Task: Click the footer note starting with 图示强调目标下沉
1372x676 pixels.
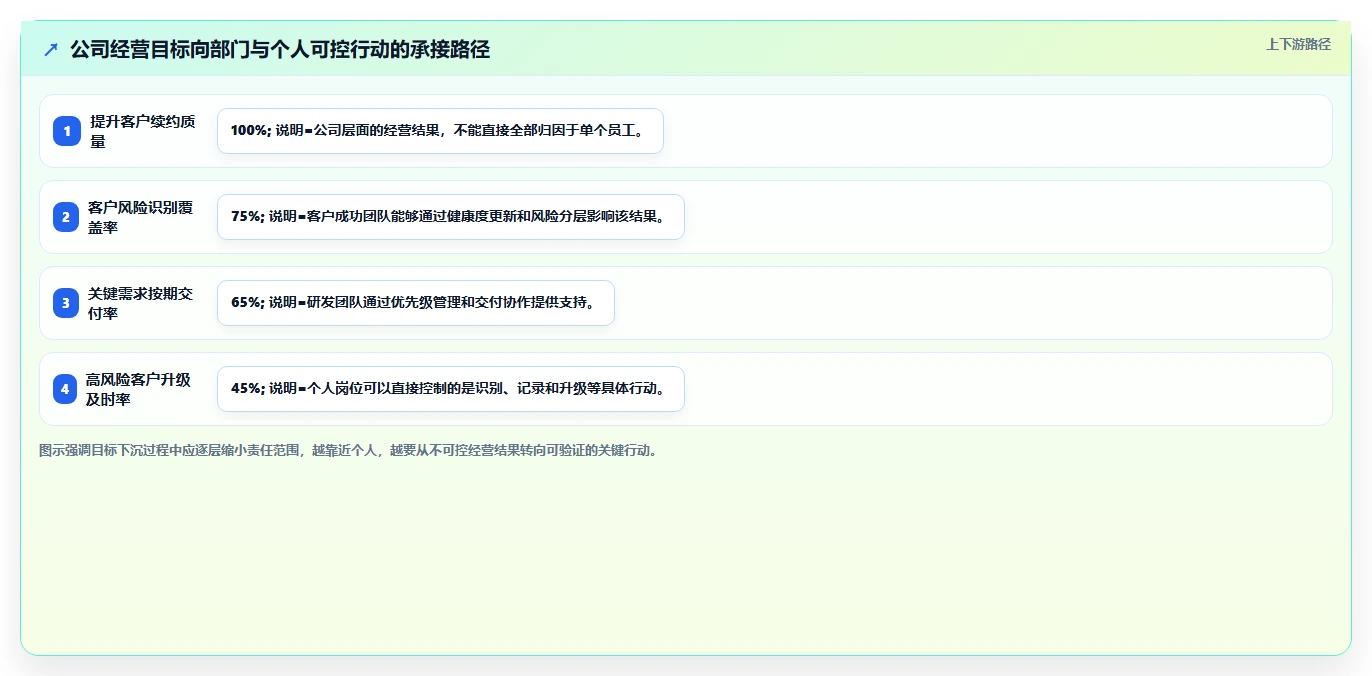Action: click(x=349, y=450)
